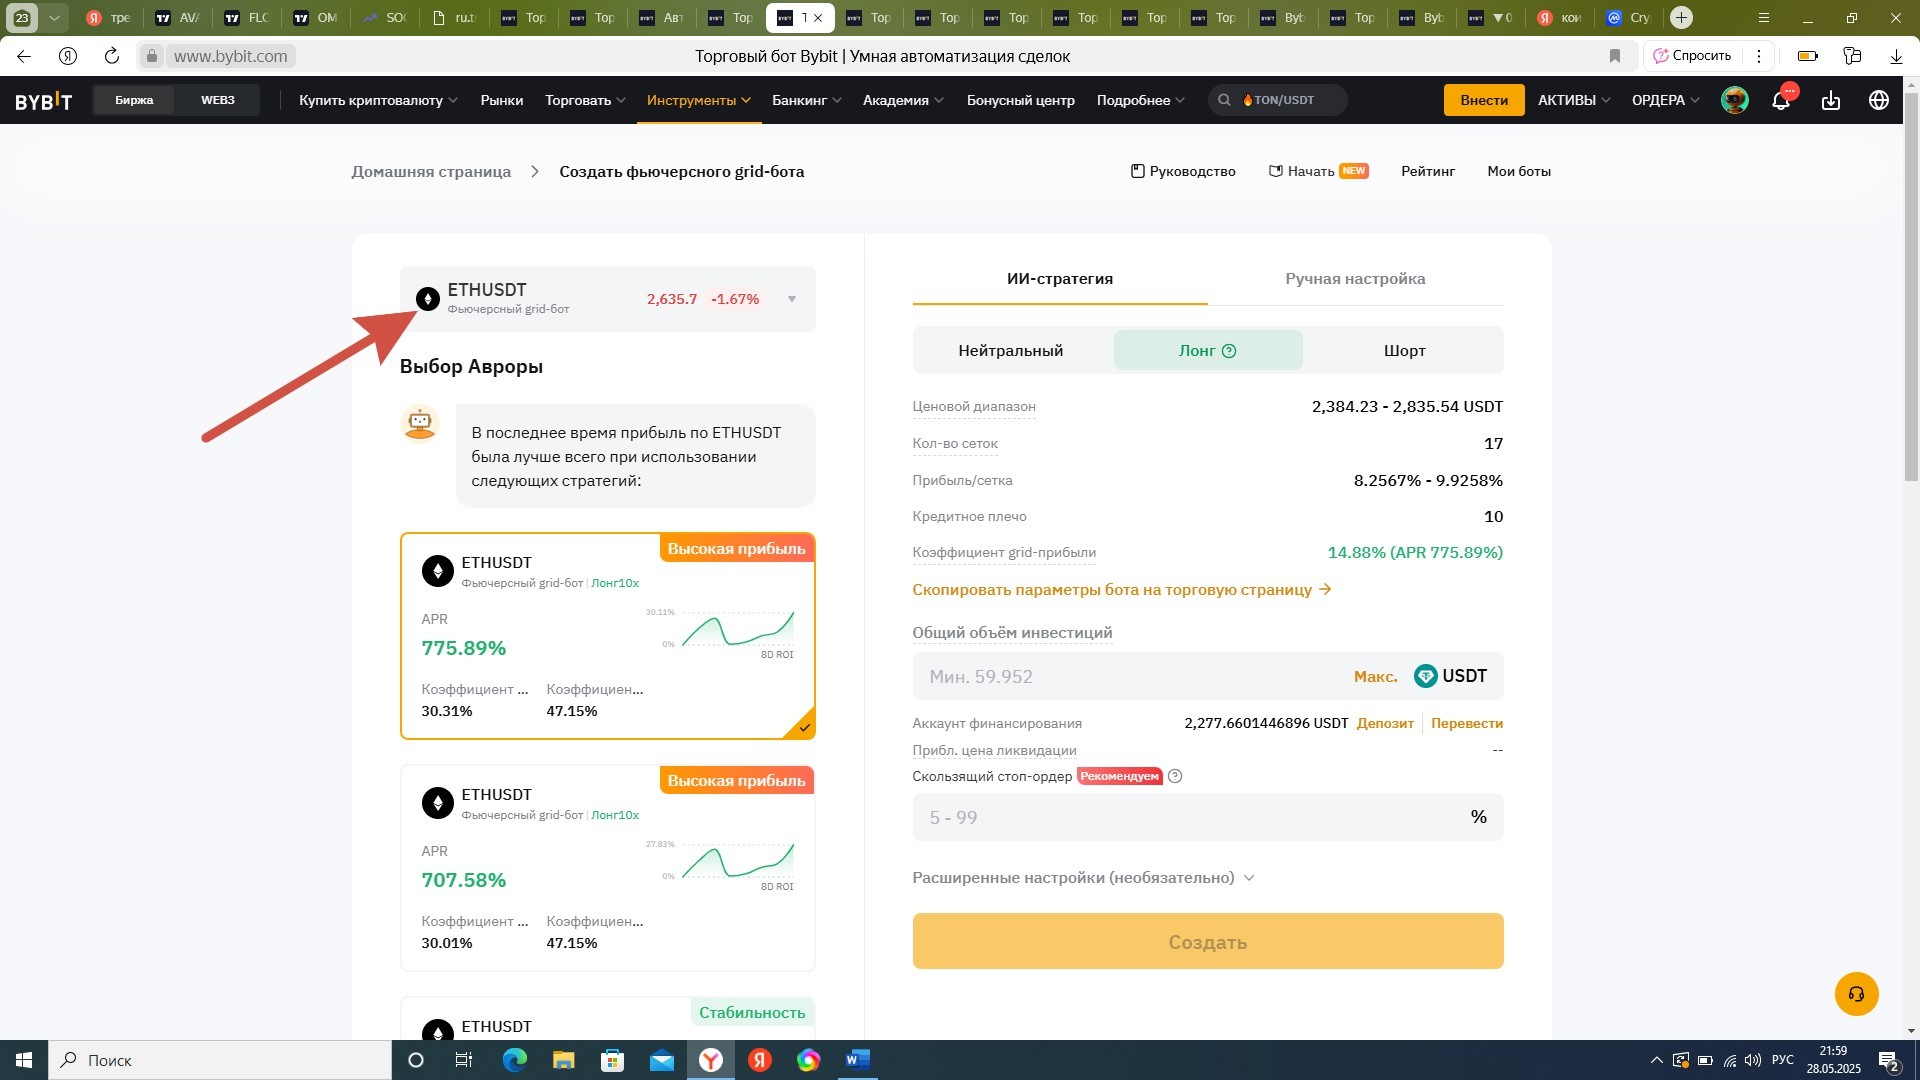The width and height of the screenshot is (1920, 1080).
Task: Open the Mail app from the taskbar
Action: (662, 1060)
